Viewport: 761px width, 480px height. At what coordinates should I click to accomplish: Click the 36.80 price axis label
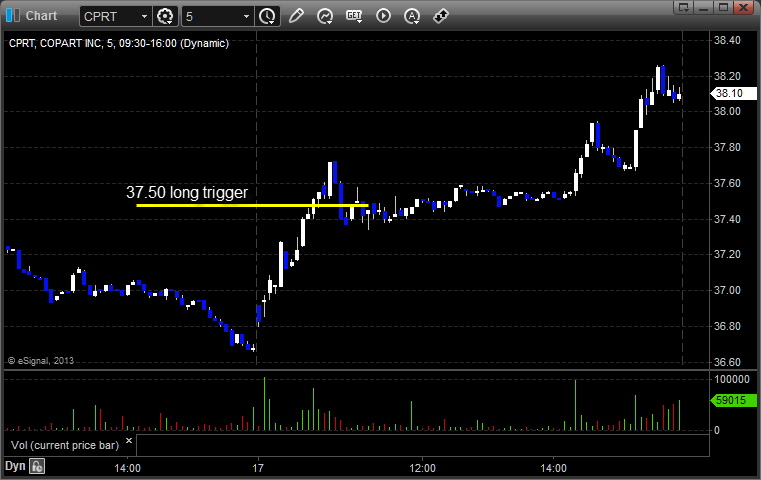[727, 326]
